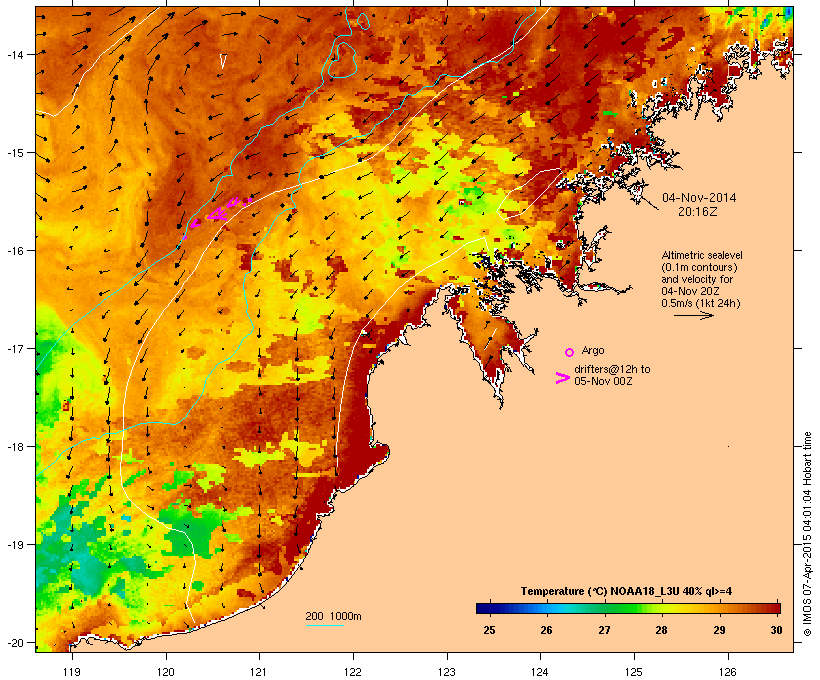
Task: Click colorbar tick label 28
Action: [x=661, y=630]
